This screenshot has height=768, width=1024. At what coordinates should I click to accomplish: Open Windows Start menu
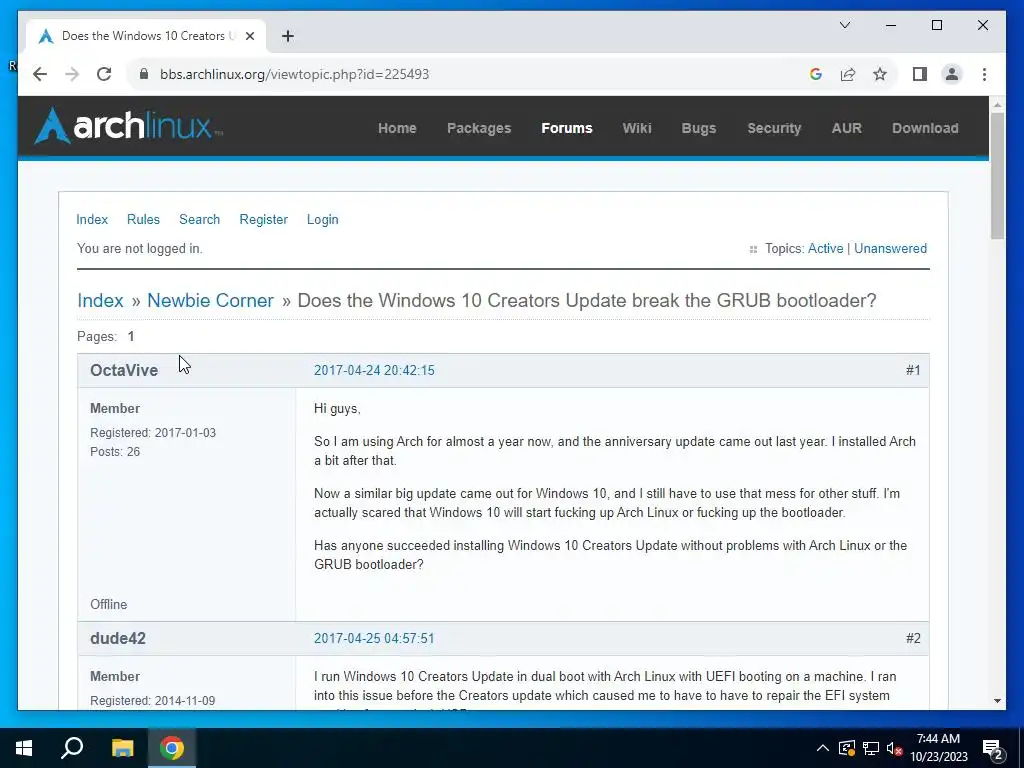pyautogui.click(x=24, y=748)
